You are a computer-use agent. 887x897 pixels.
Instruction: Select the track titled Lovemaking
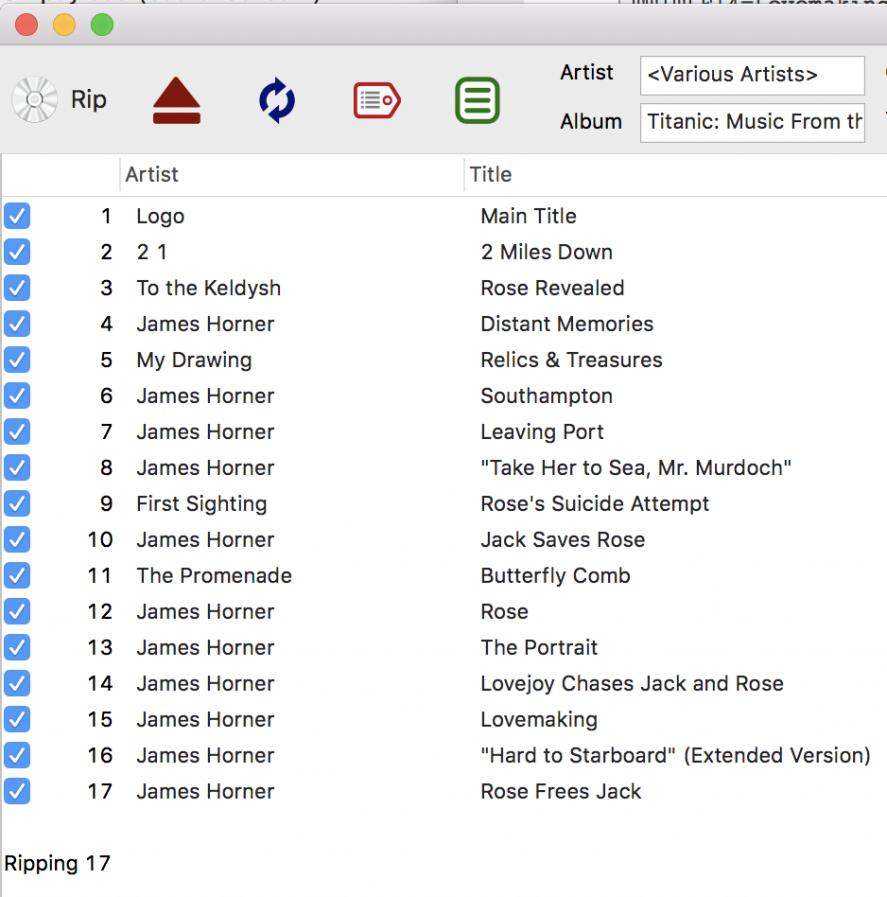tap(538, 719)
